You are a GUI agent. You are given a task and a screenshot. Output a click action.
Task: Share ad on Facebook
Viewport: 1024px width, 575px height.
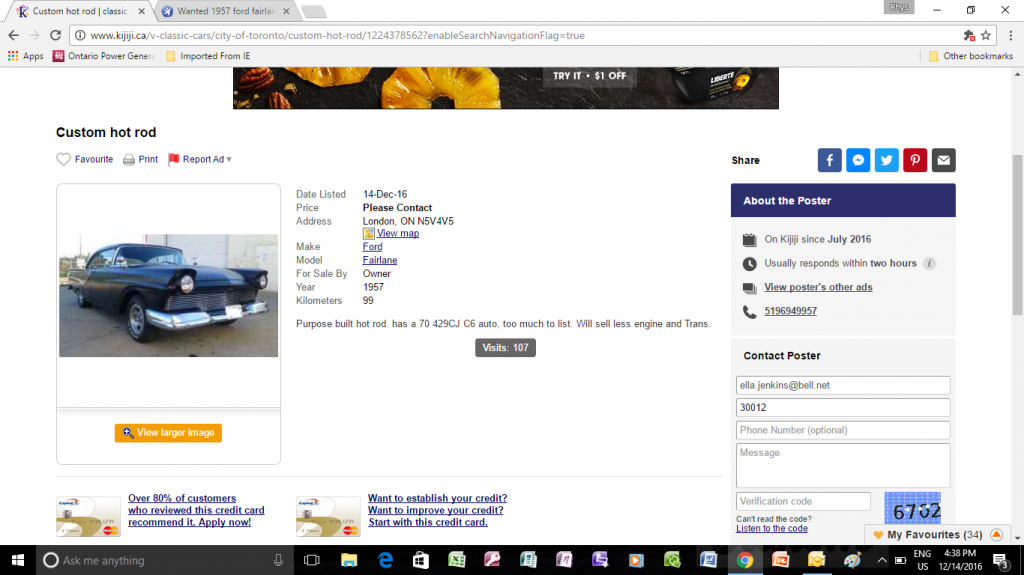(x=829, y=160)
